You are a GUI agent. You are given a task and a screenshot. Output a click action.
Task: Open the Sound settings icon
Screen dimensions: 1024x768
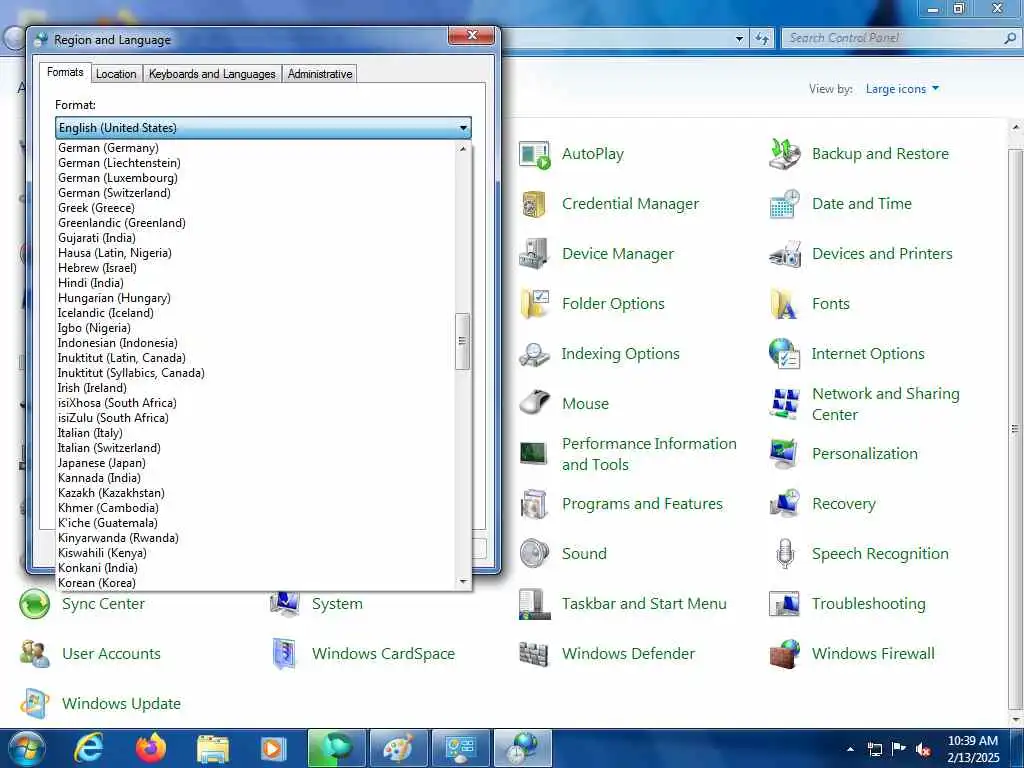tap(534, 554)
